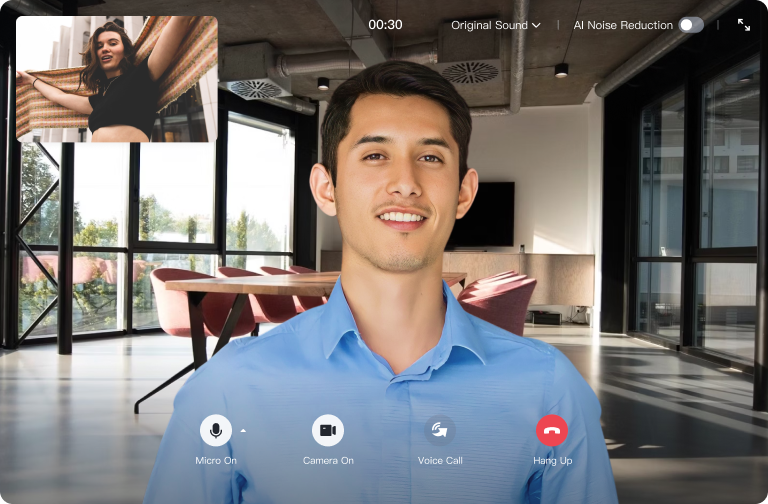Click the 00:30 call timer
The image size is (768, 504).
click(385, 24)
